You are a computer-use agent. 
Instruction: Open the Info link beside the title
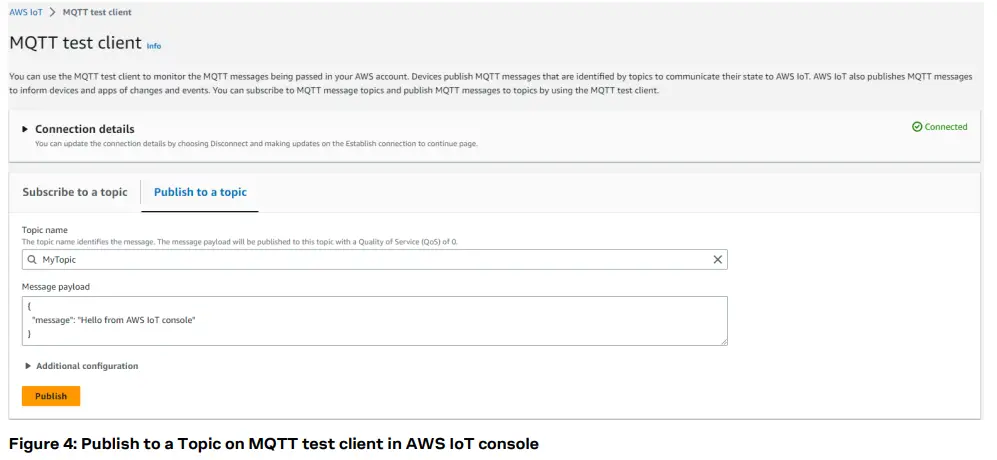coord(154,46)
